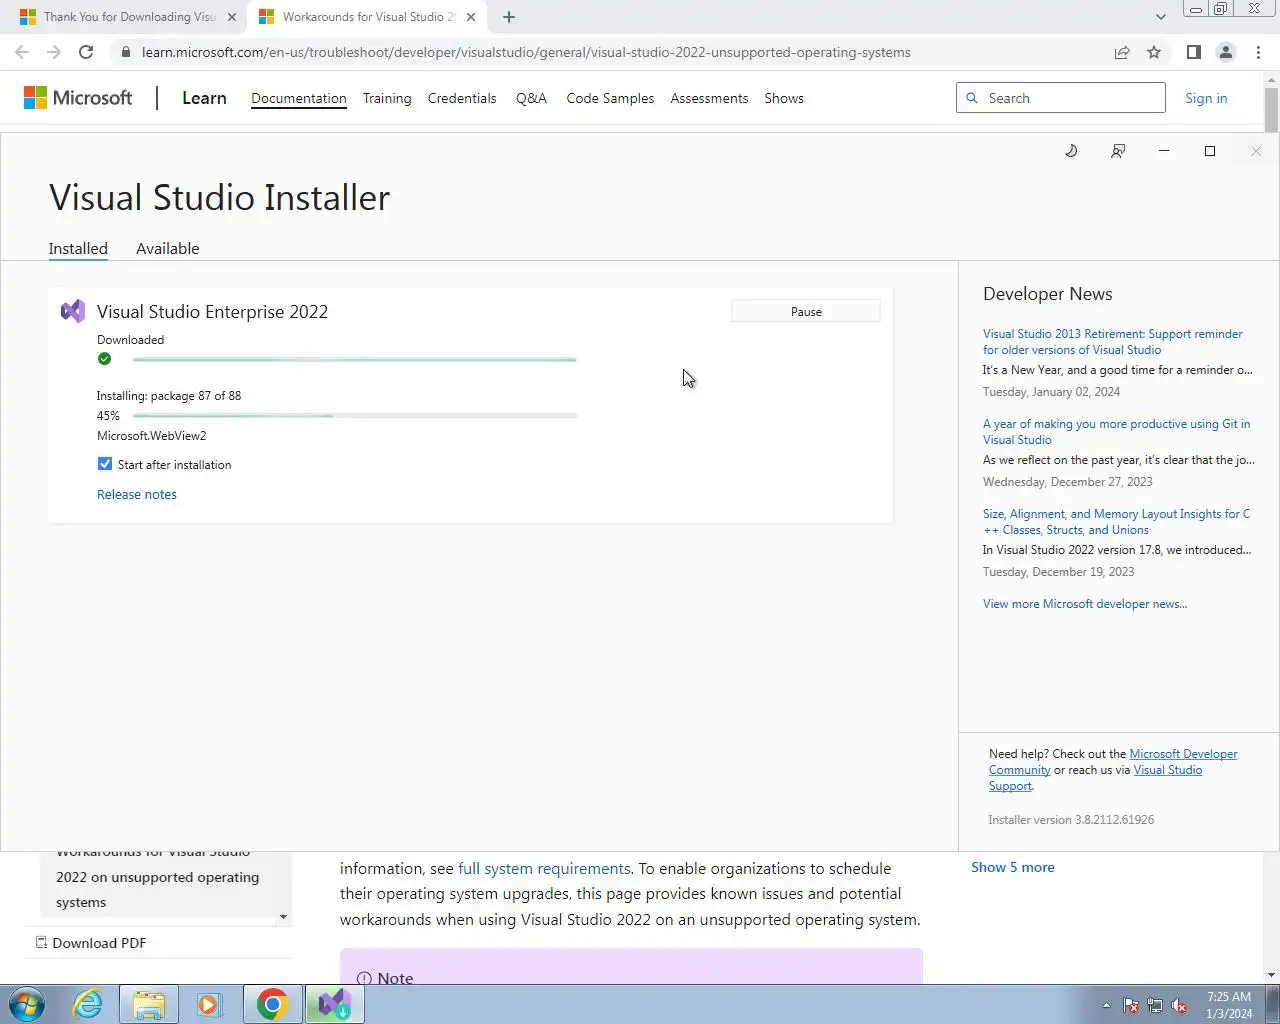
Task: Close the Workarounds for Visual Studio tab
Action: coord(471,17)
